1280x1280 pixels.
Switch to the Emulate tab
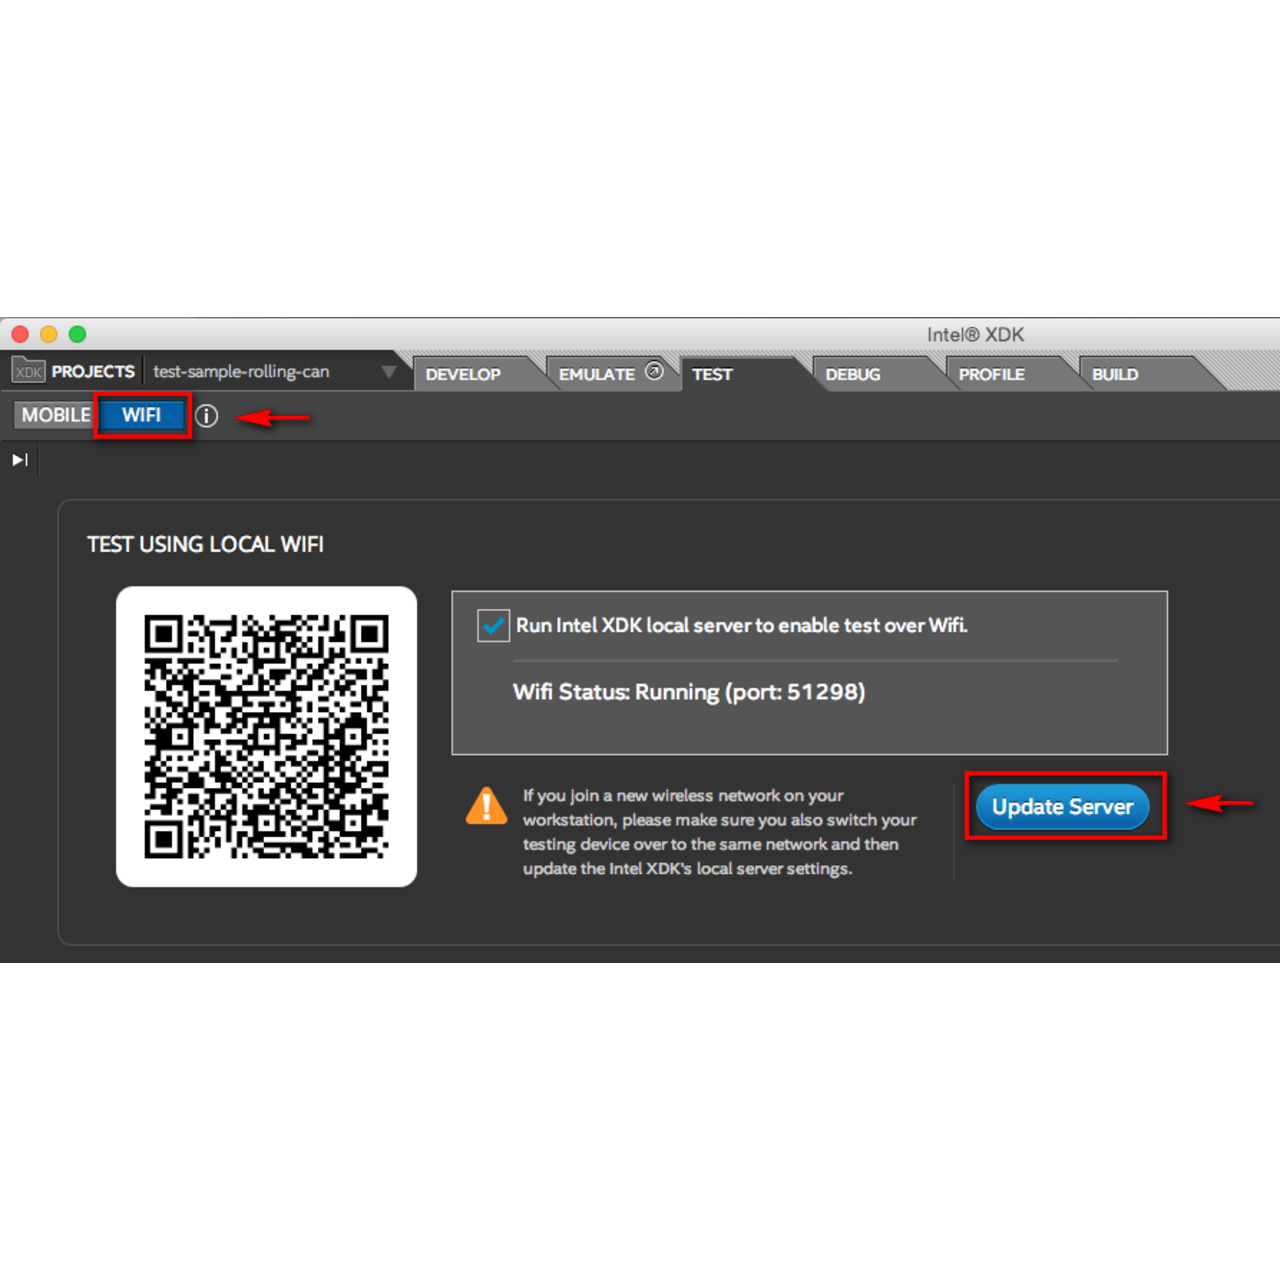[x=597, y=374]
